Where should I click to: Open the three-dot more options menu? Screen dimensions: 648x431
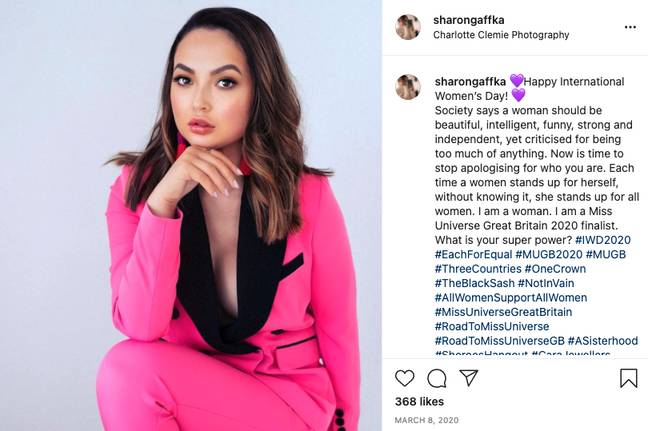click(630, 27)
